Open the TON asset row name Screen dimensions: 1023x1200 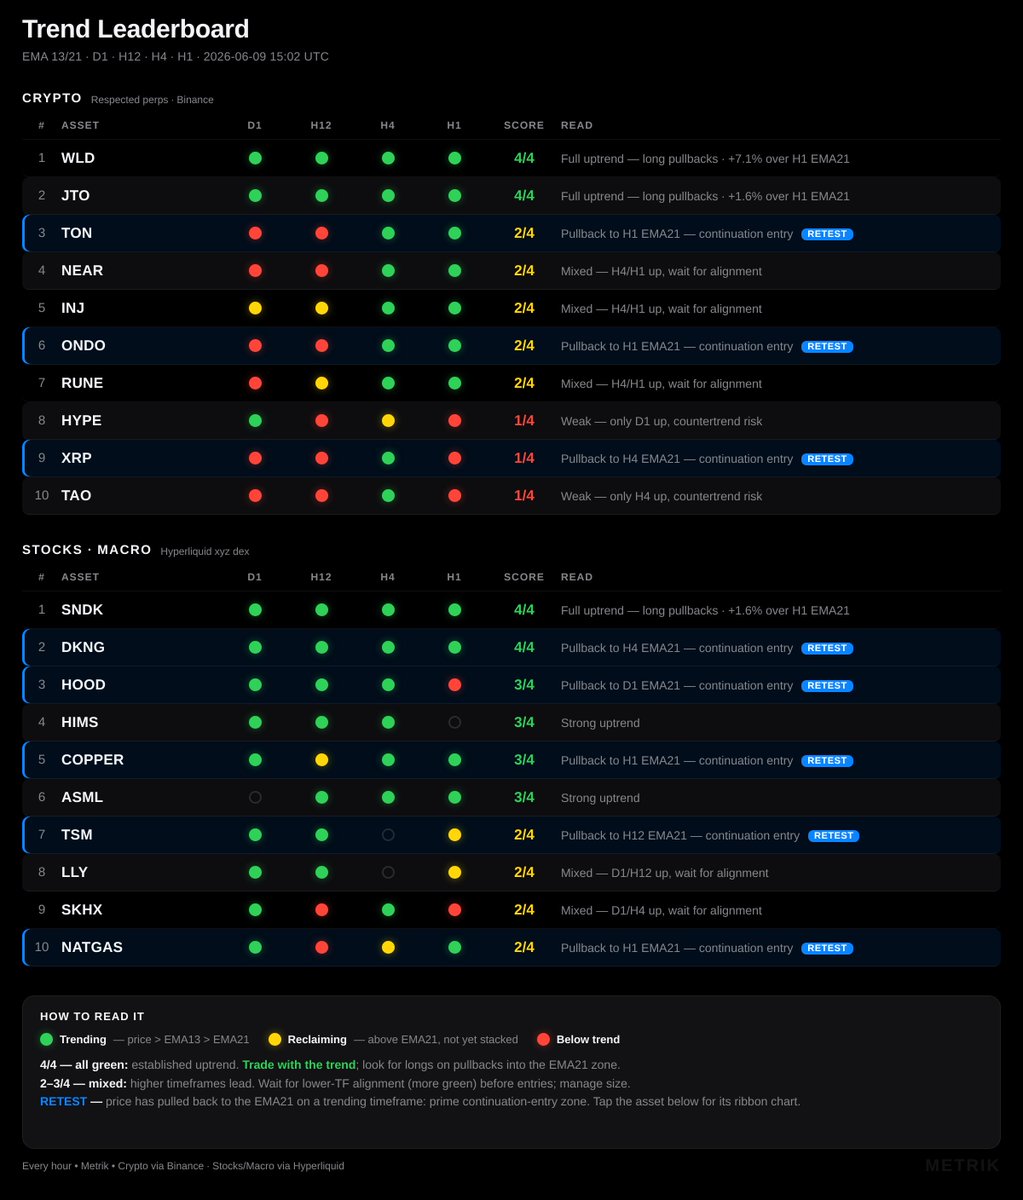pos(77,233)
